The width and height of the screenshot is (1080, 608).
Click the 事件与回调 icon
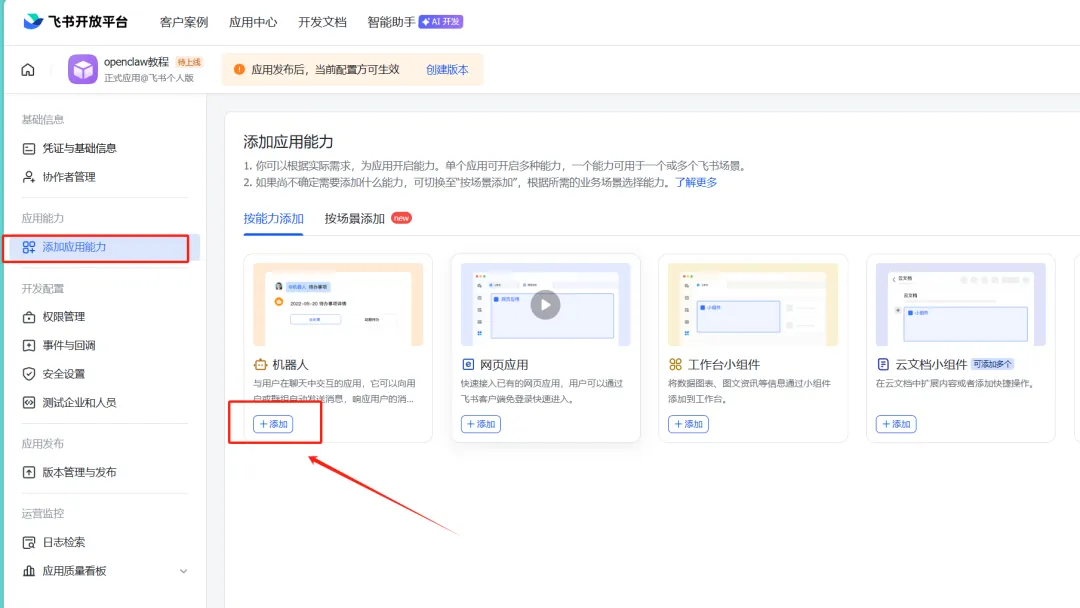[29, 346]
